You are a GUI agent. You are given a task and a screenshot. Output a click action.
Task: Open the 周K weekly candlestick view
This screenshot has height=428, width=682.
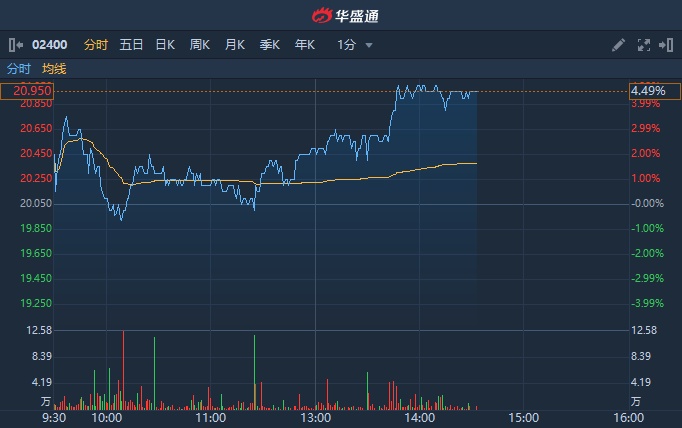pyautogui.click(x=200, y=45)
